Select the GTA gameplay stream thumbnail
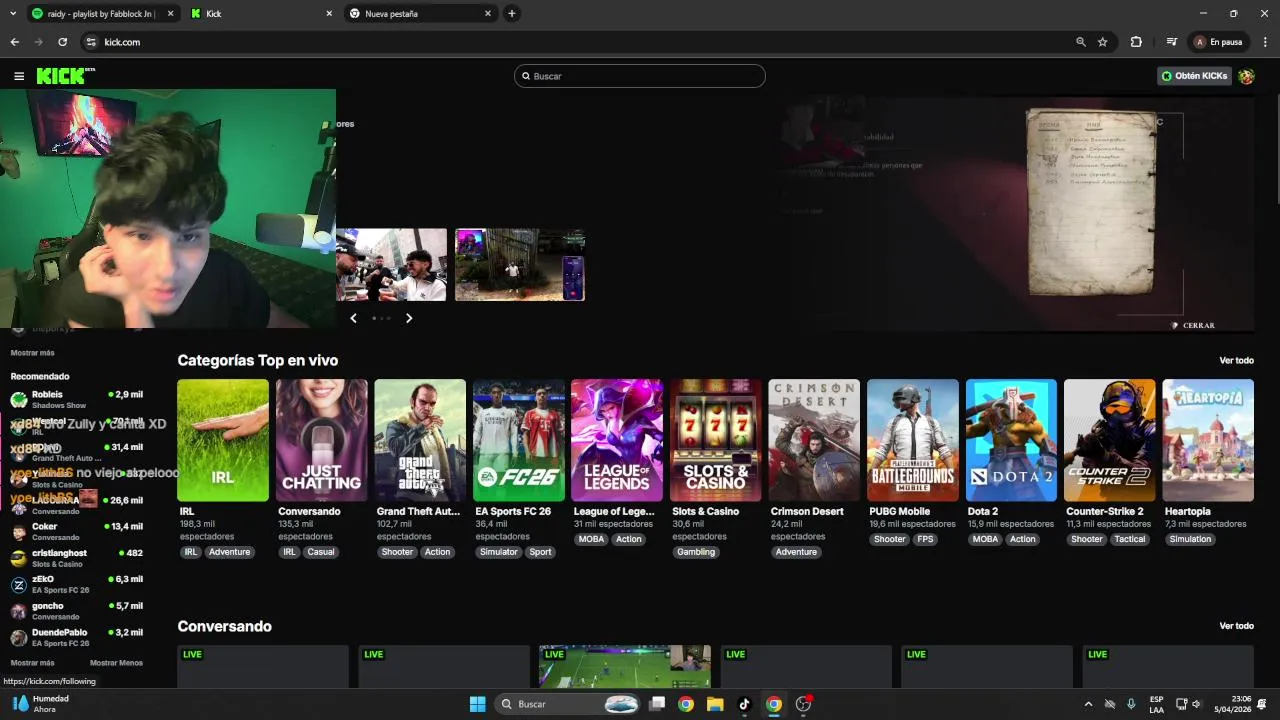The image size is (1280, 720). tap(520, 265)
